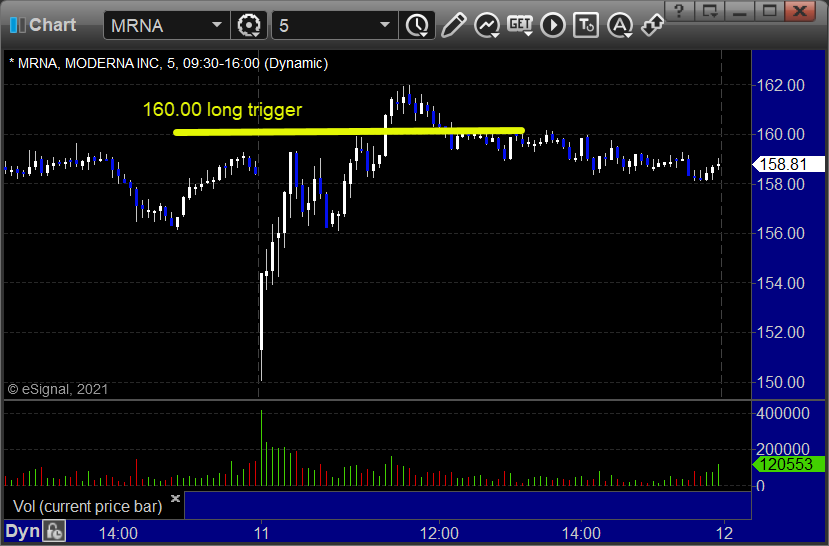This screenshot has width=829, height=546.
Task: Open the studies chart-line icon
Action: (x=486, y=25)
